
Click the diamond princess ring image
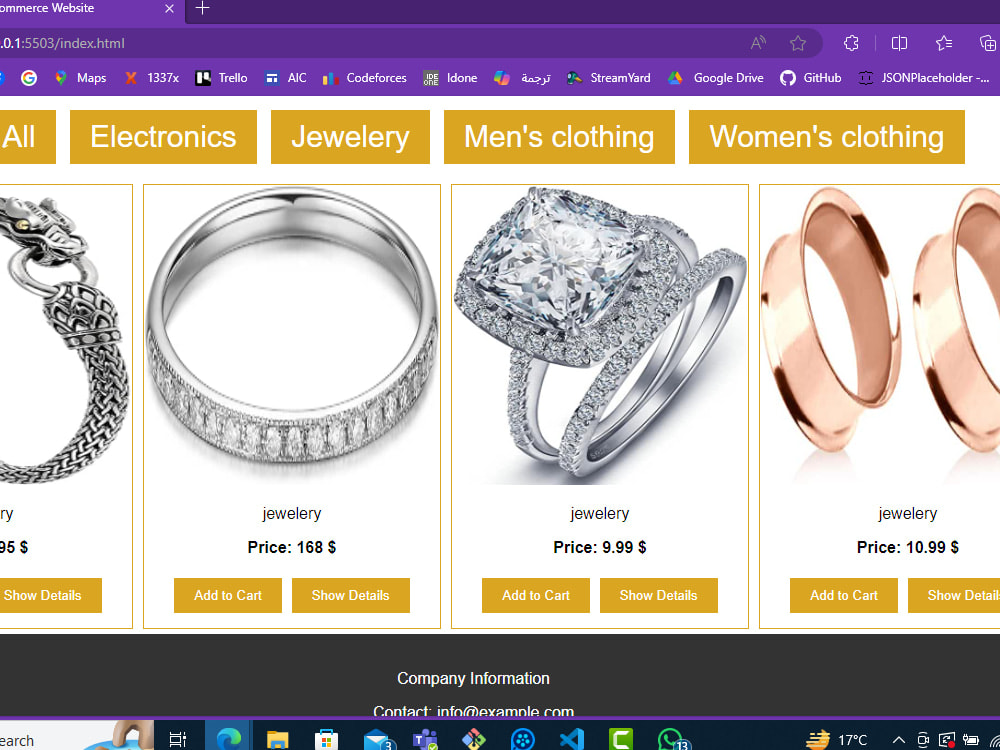(599, 335)
